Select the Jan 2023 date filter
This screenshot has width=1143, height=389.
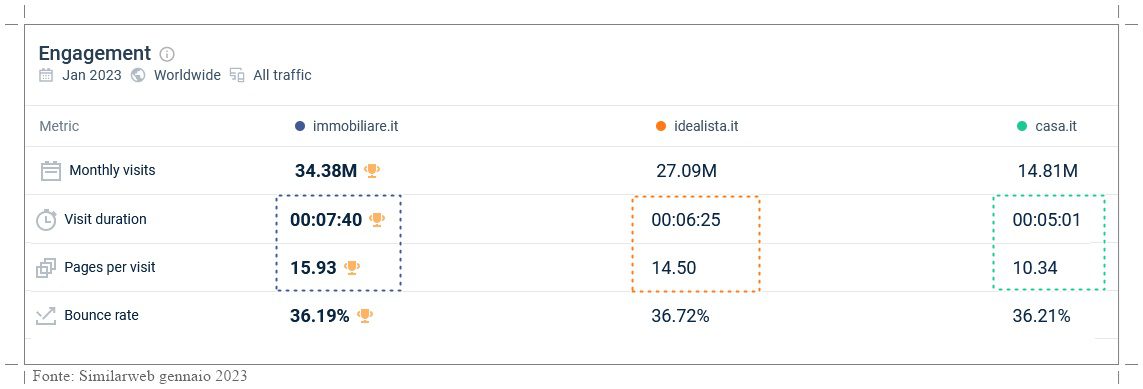(92, 75)
